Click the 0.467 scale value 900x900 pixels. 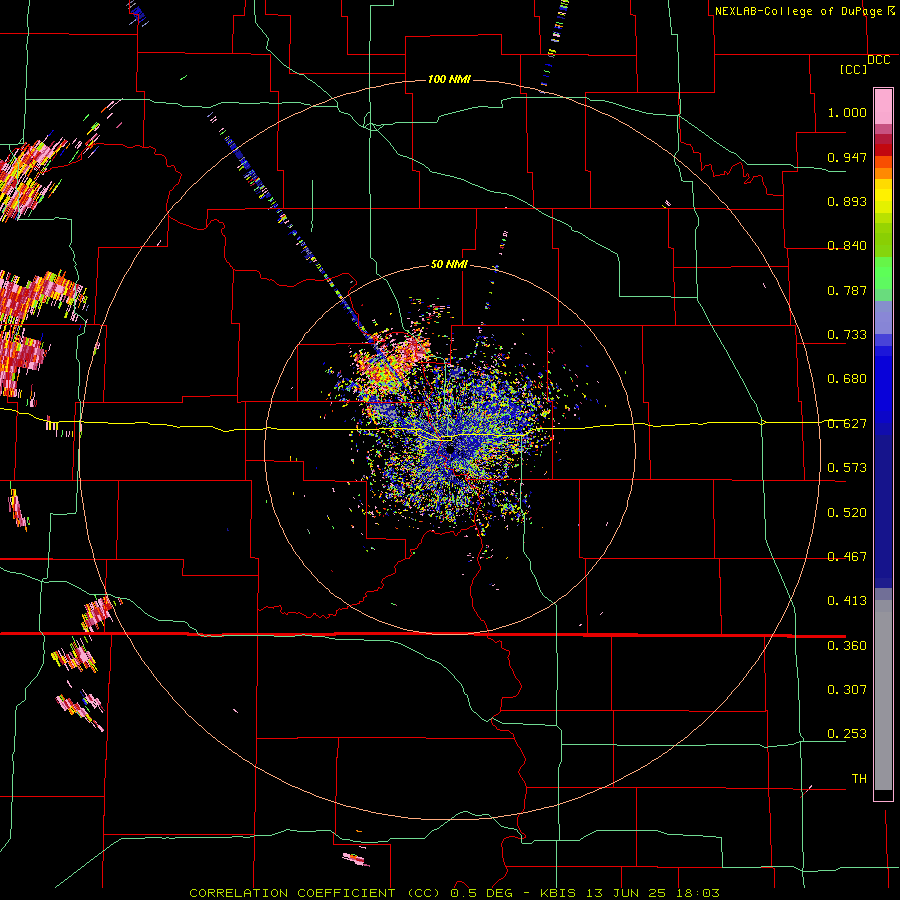pyautogui.click(x=847, y=556)
